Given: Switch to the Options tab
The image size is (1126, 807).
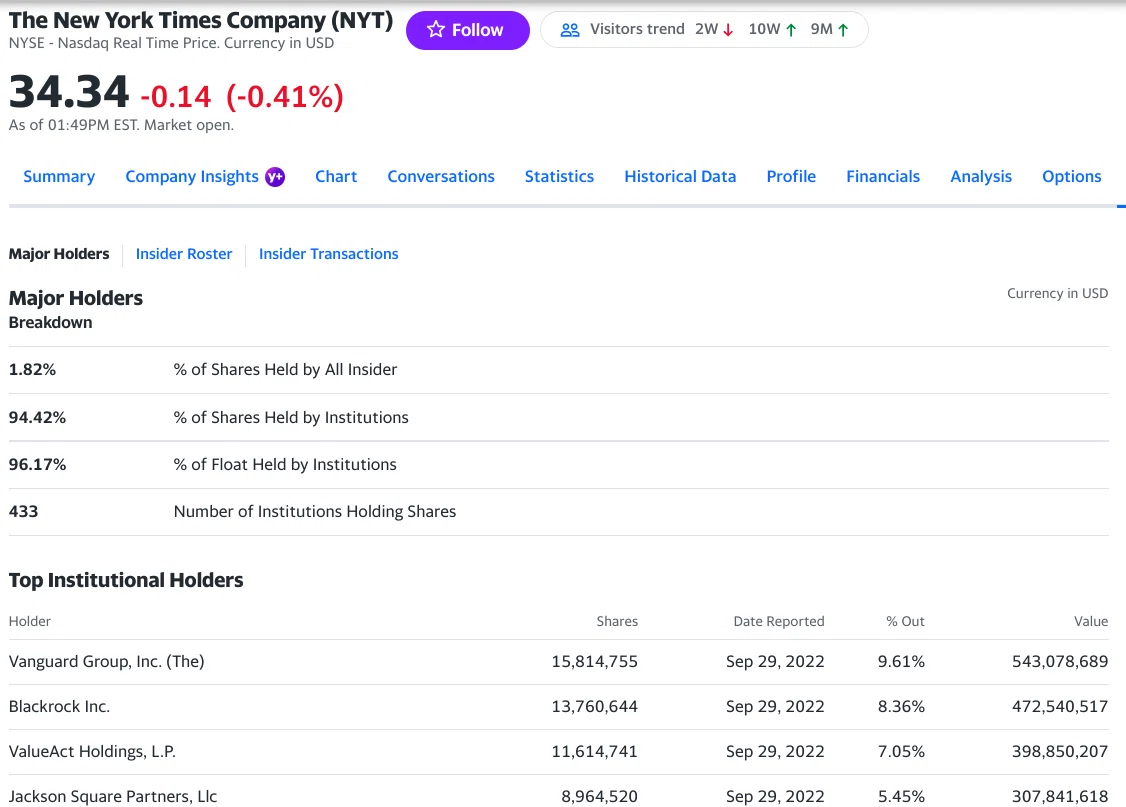Looking at the screenshot, I should tap(1071, 177).
